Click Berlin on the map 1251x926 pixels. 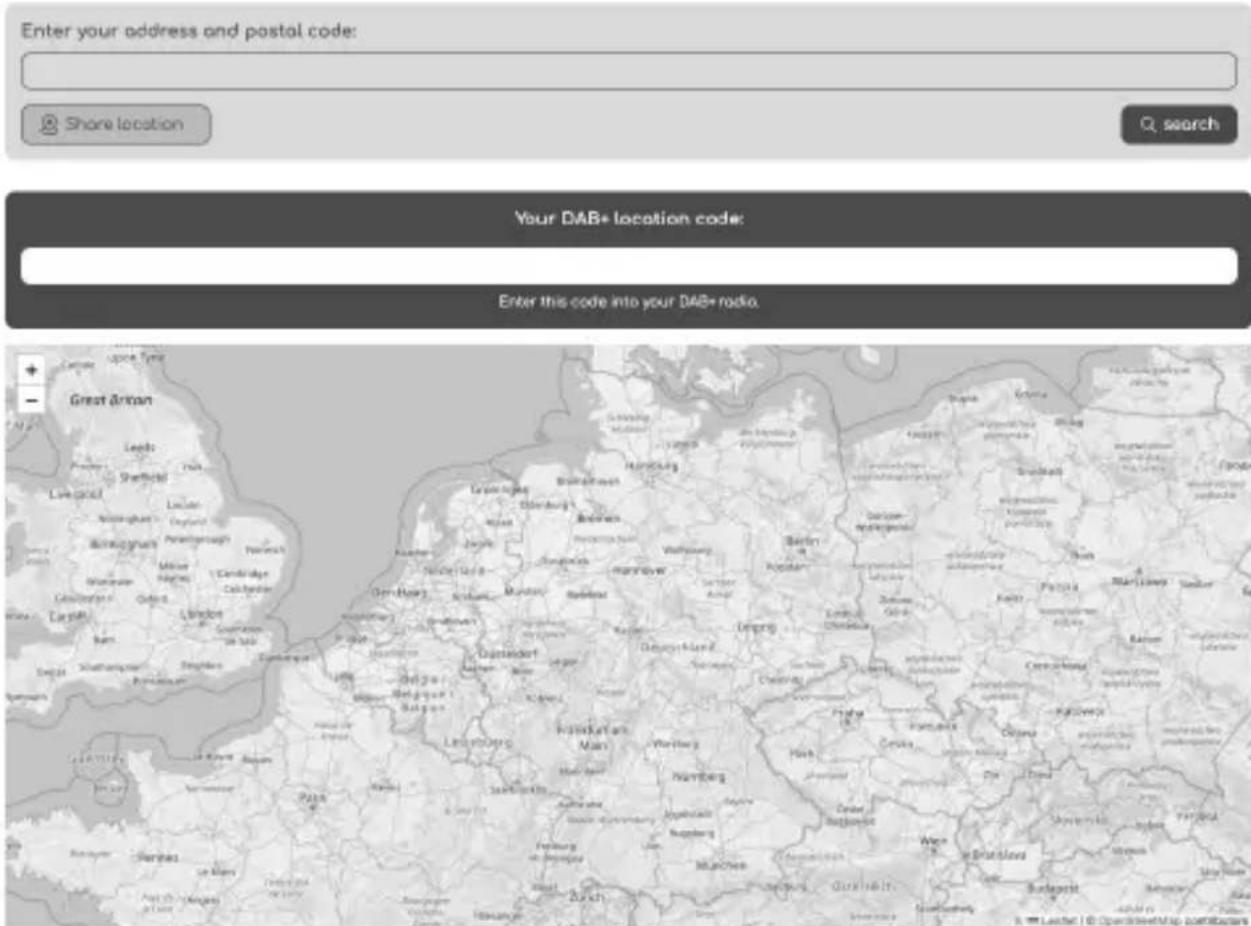click(x=803, y=541)
